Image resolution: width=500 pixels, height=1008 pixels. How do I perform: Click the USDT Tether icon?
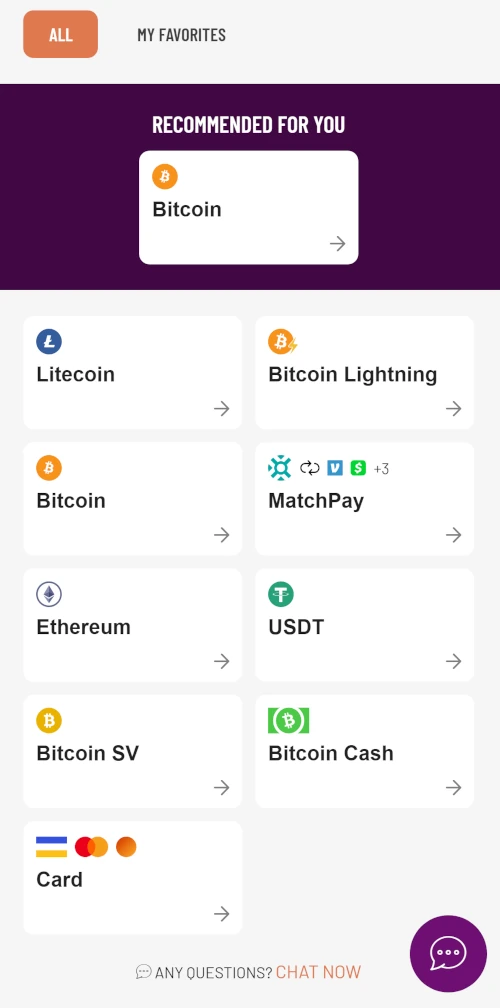click(x=281, y=595)
